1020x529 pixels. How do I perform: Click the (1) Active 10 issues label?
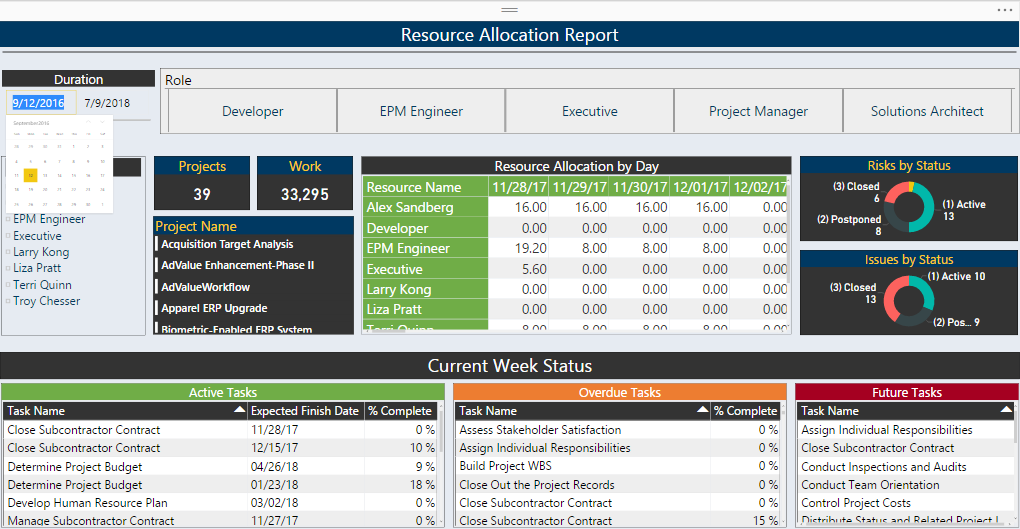[956, 276]
